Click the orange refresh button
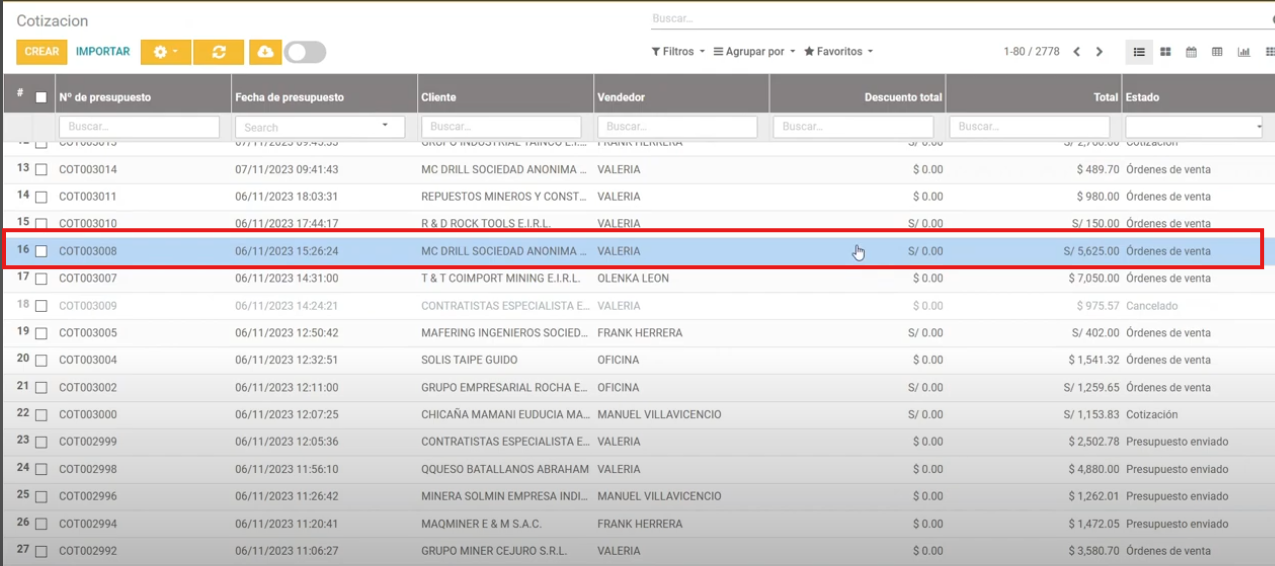Image resolution: width=1275 pixels, height=566 pixels. coord(218,52)
